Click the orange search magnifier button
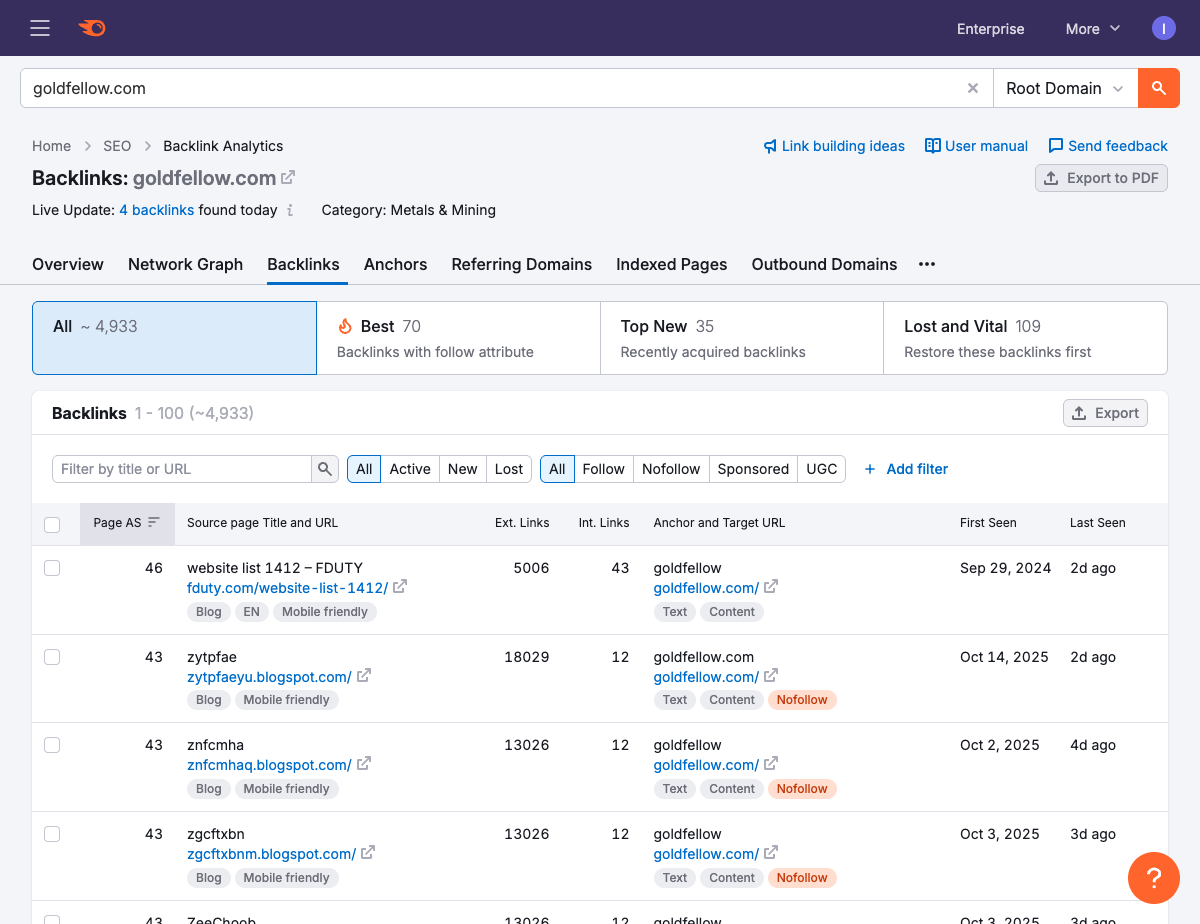 [1158, 88]
